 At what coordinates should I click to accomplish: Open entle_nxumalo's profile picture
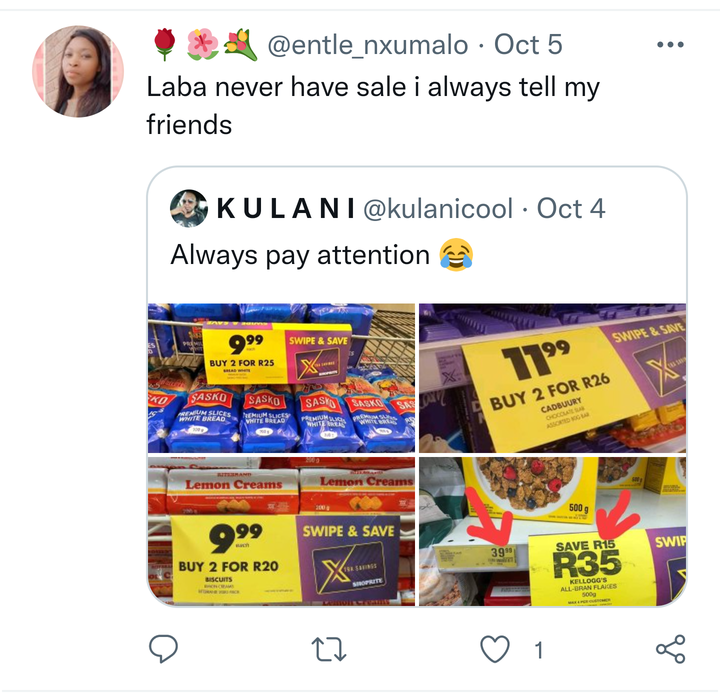tap(78, 71)
